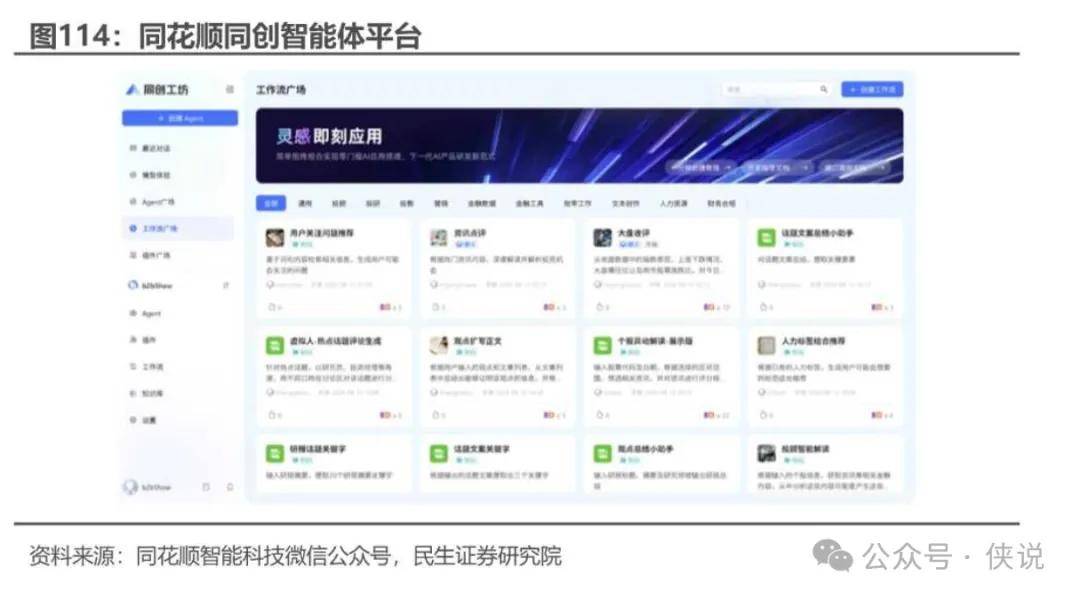The image size is (1080, 600).
Task: Open the 资讯点评 workflow card
Action: 497,269
